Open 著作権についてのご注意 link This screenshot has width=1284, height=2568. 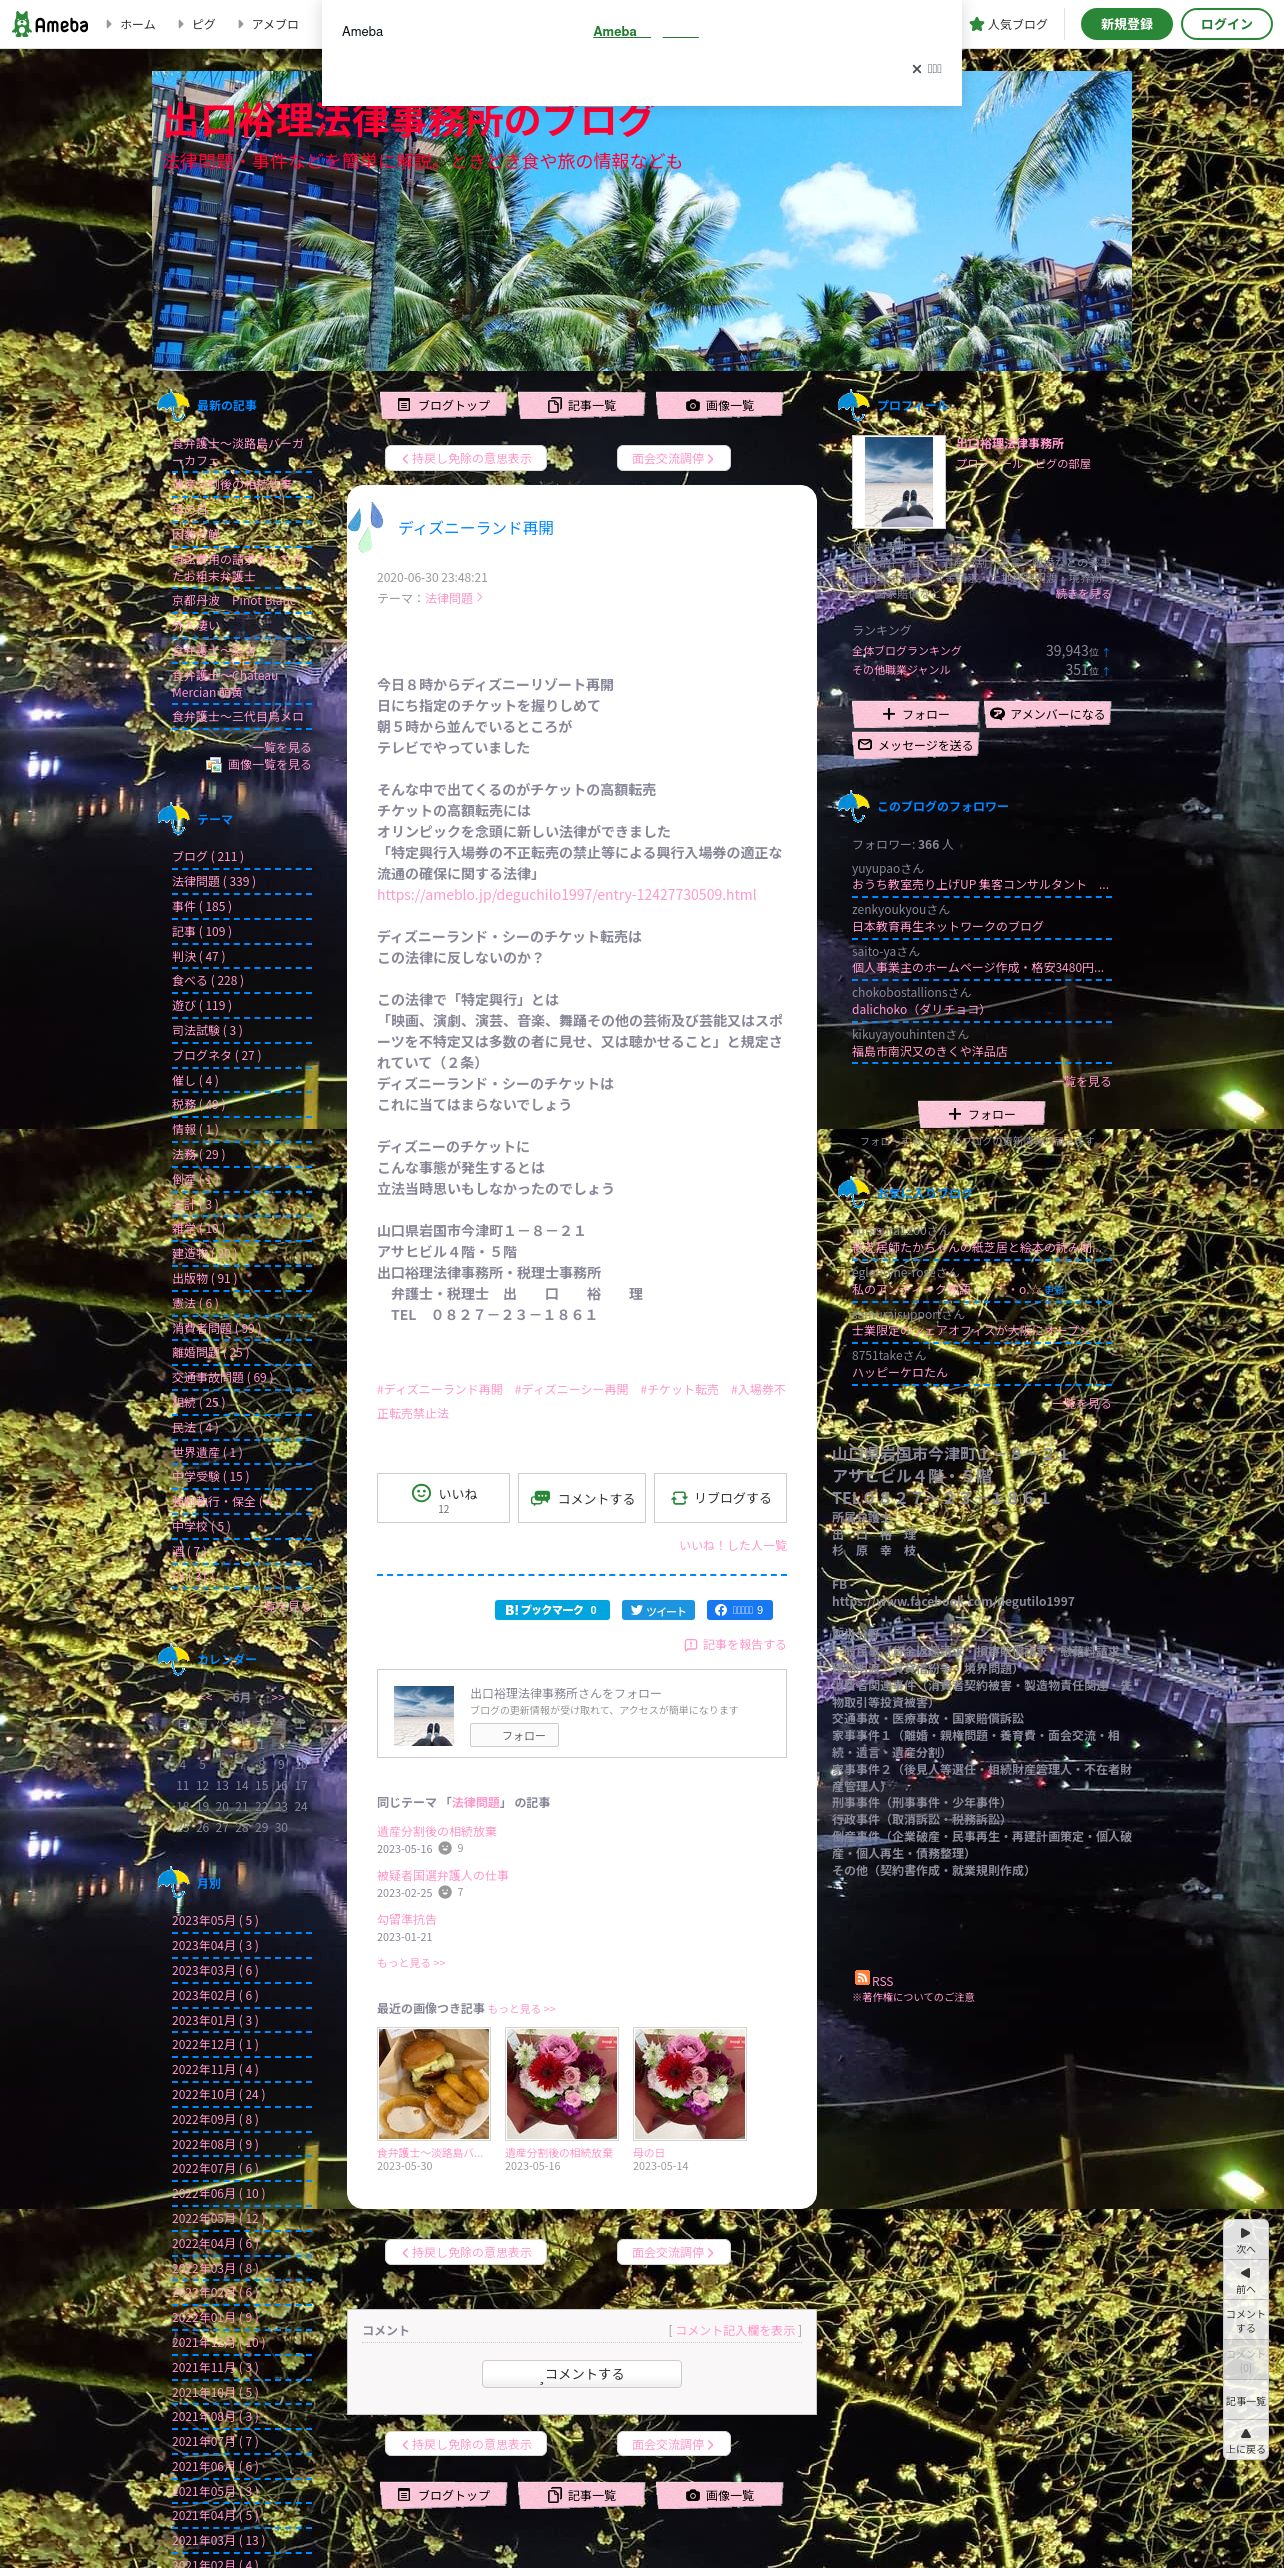coord(913,1997)
